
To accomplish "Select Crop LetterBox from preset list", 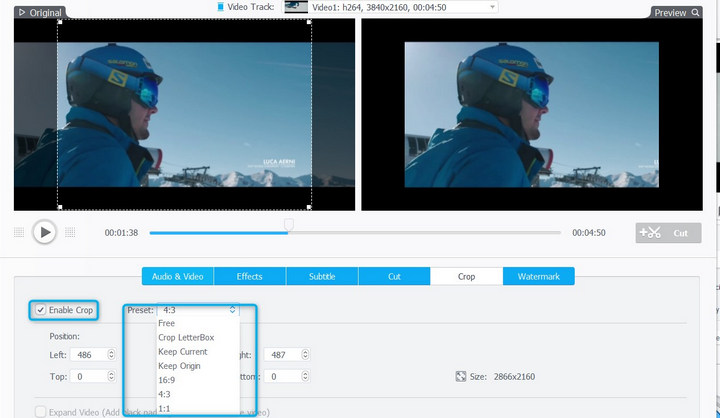I will pyautogui.click(x=186, y=337).
